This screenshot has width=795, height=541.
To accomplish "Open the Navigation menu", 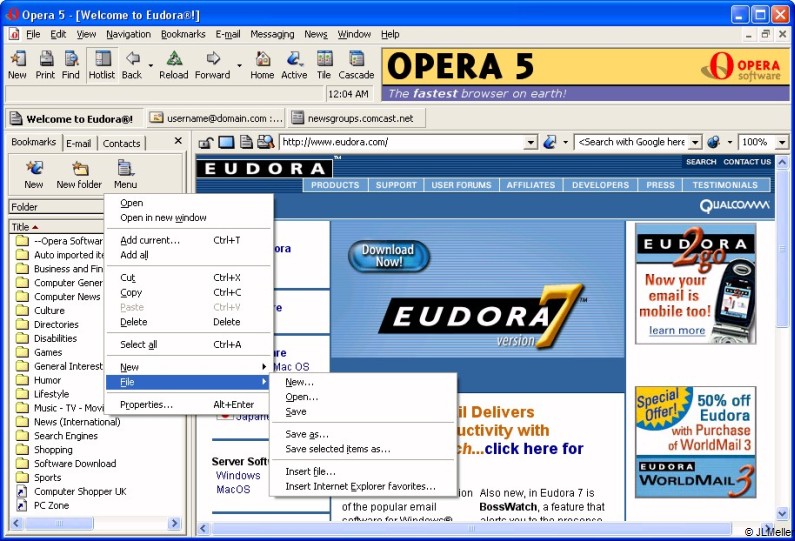I will [128, 34].
